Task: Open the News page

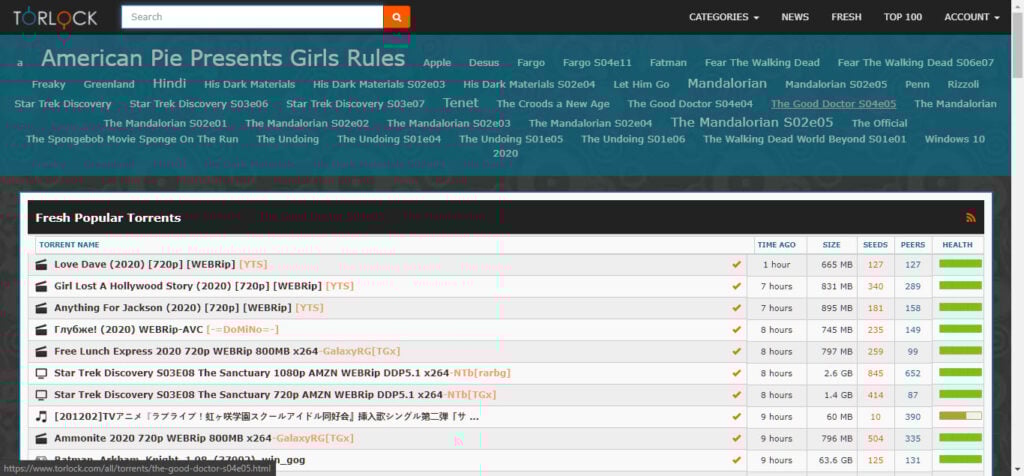Action: click(x=795, y=17)
